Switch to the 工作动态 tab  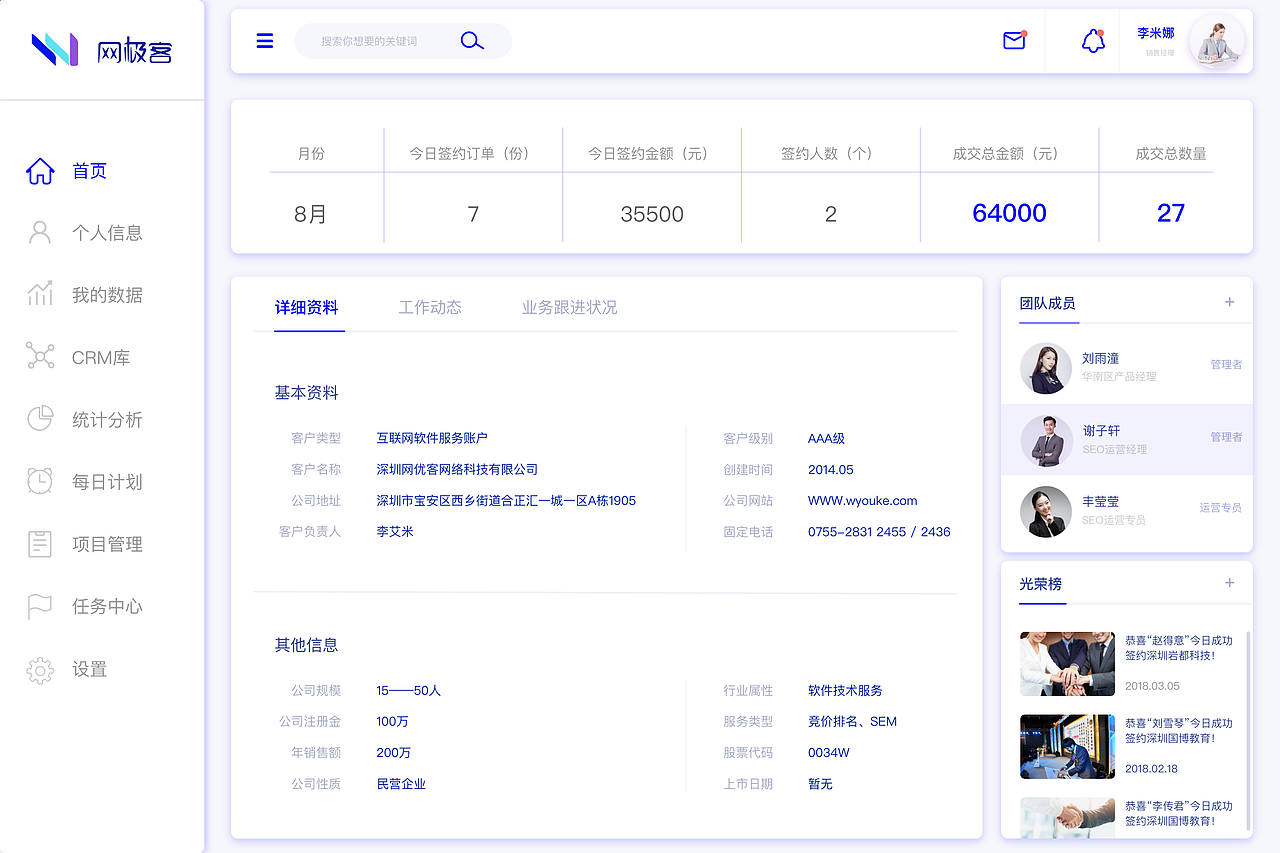click(x=430, y=308)
